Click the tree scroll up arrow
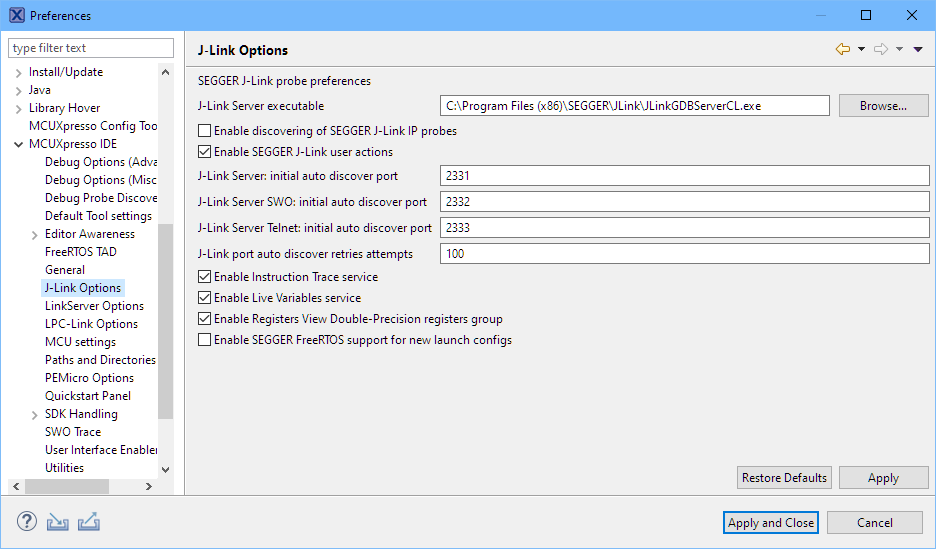This screenshot has width=936, height=549. [165, 72]
